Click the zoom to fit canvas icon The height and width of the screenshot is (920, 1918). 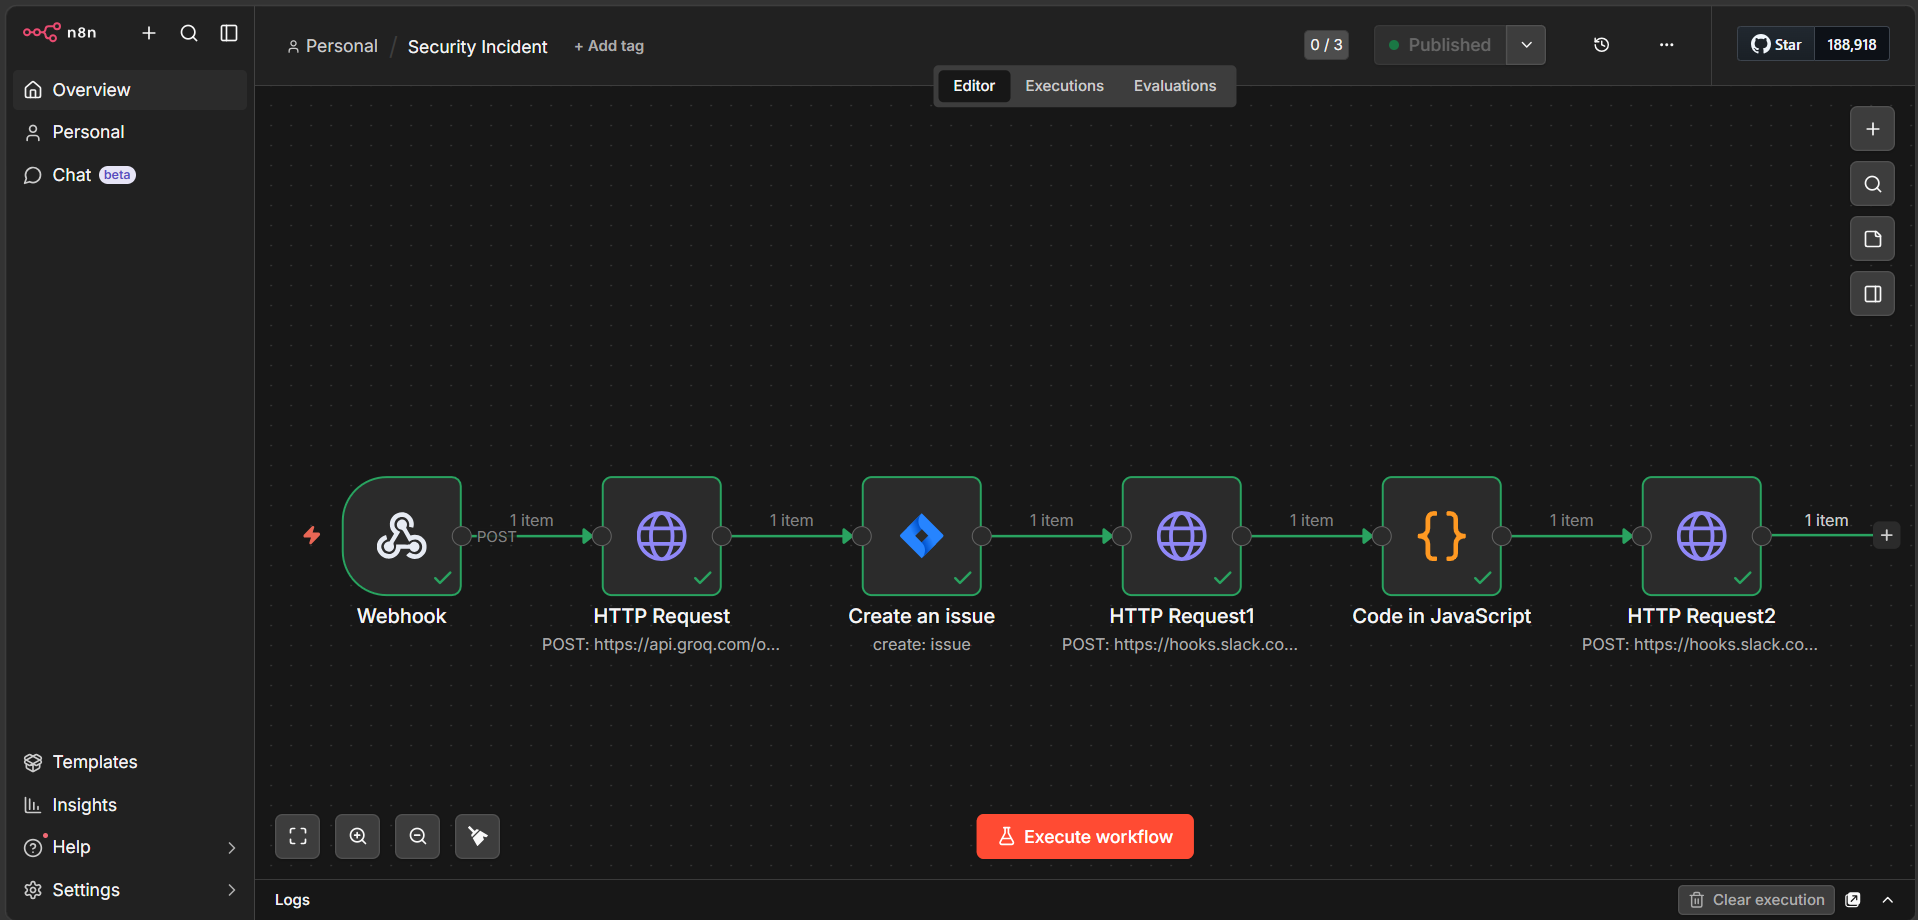pyautogui.click(x=298, y=836)
